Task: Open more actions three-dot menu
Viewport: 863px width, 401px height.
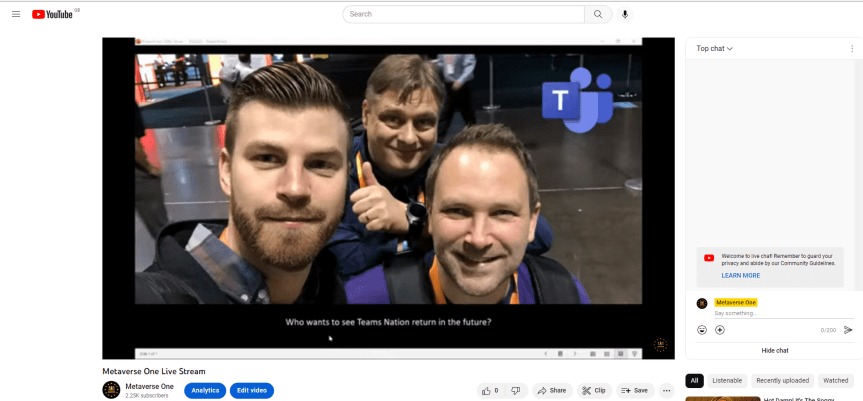Action: click(666, 390)
